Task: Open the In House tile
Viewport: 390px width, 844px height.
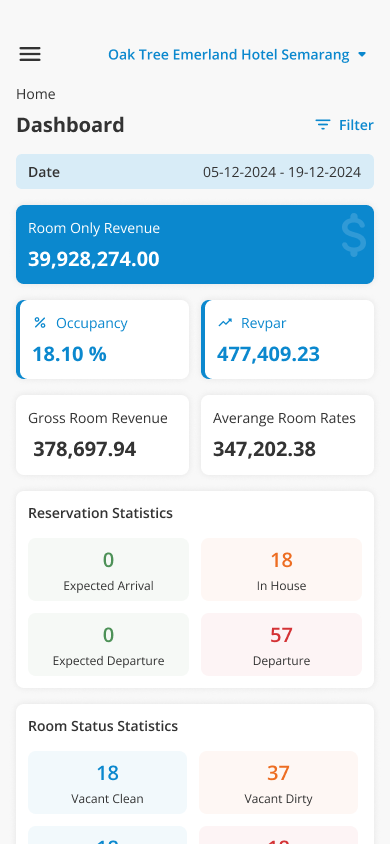Action: 281,569
